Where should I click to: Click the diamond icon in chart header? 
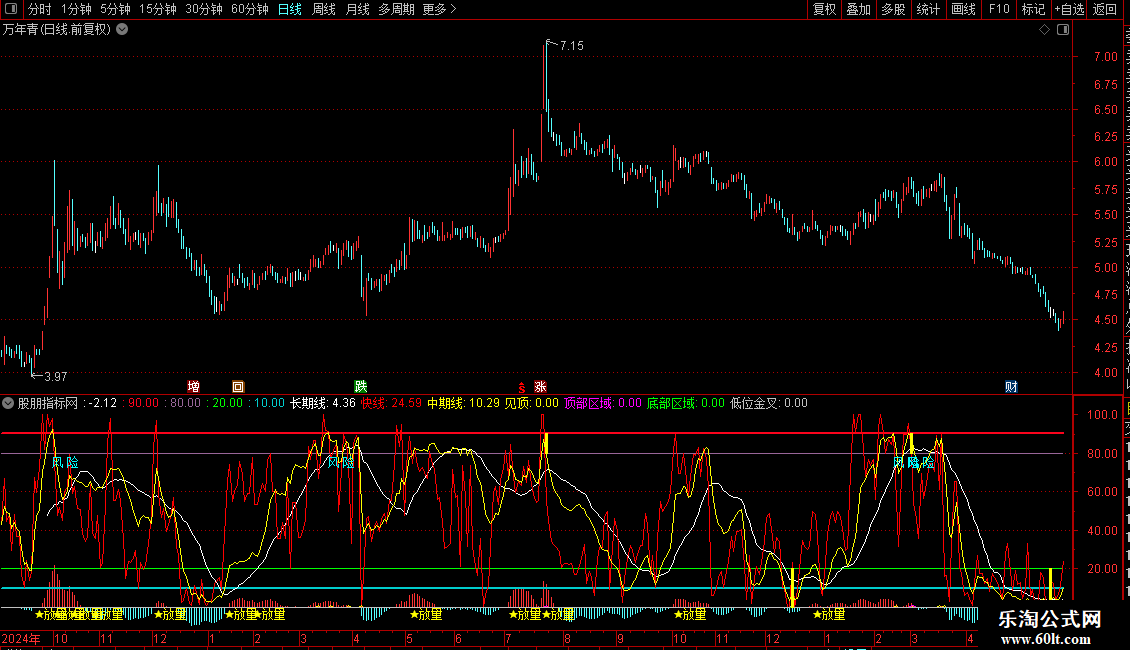tap(1044, 30)
